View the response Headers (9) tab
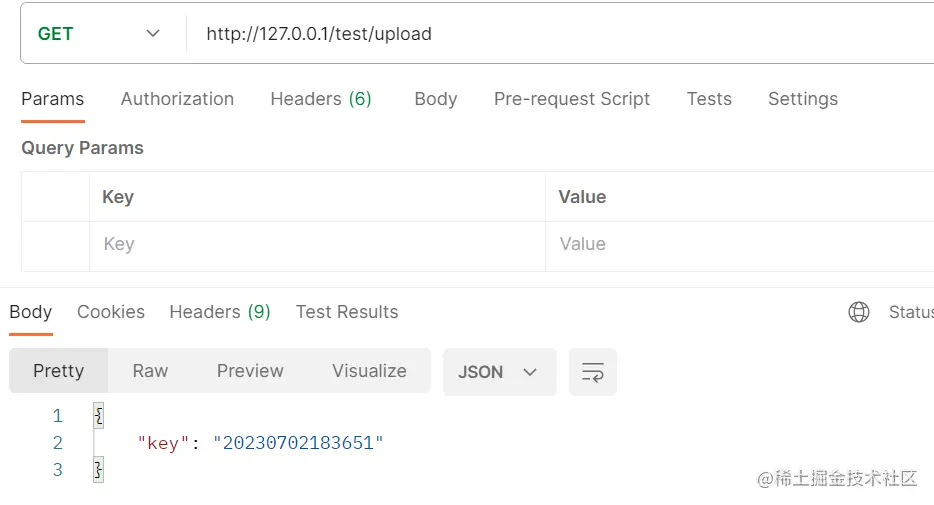This screenshot has width=934, height=505. tap(220, 312)
